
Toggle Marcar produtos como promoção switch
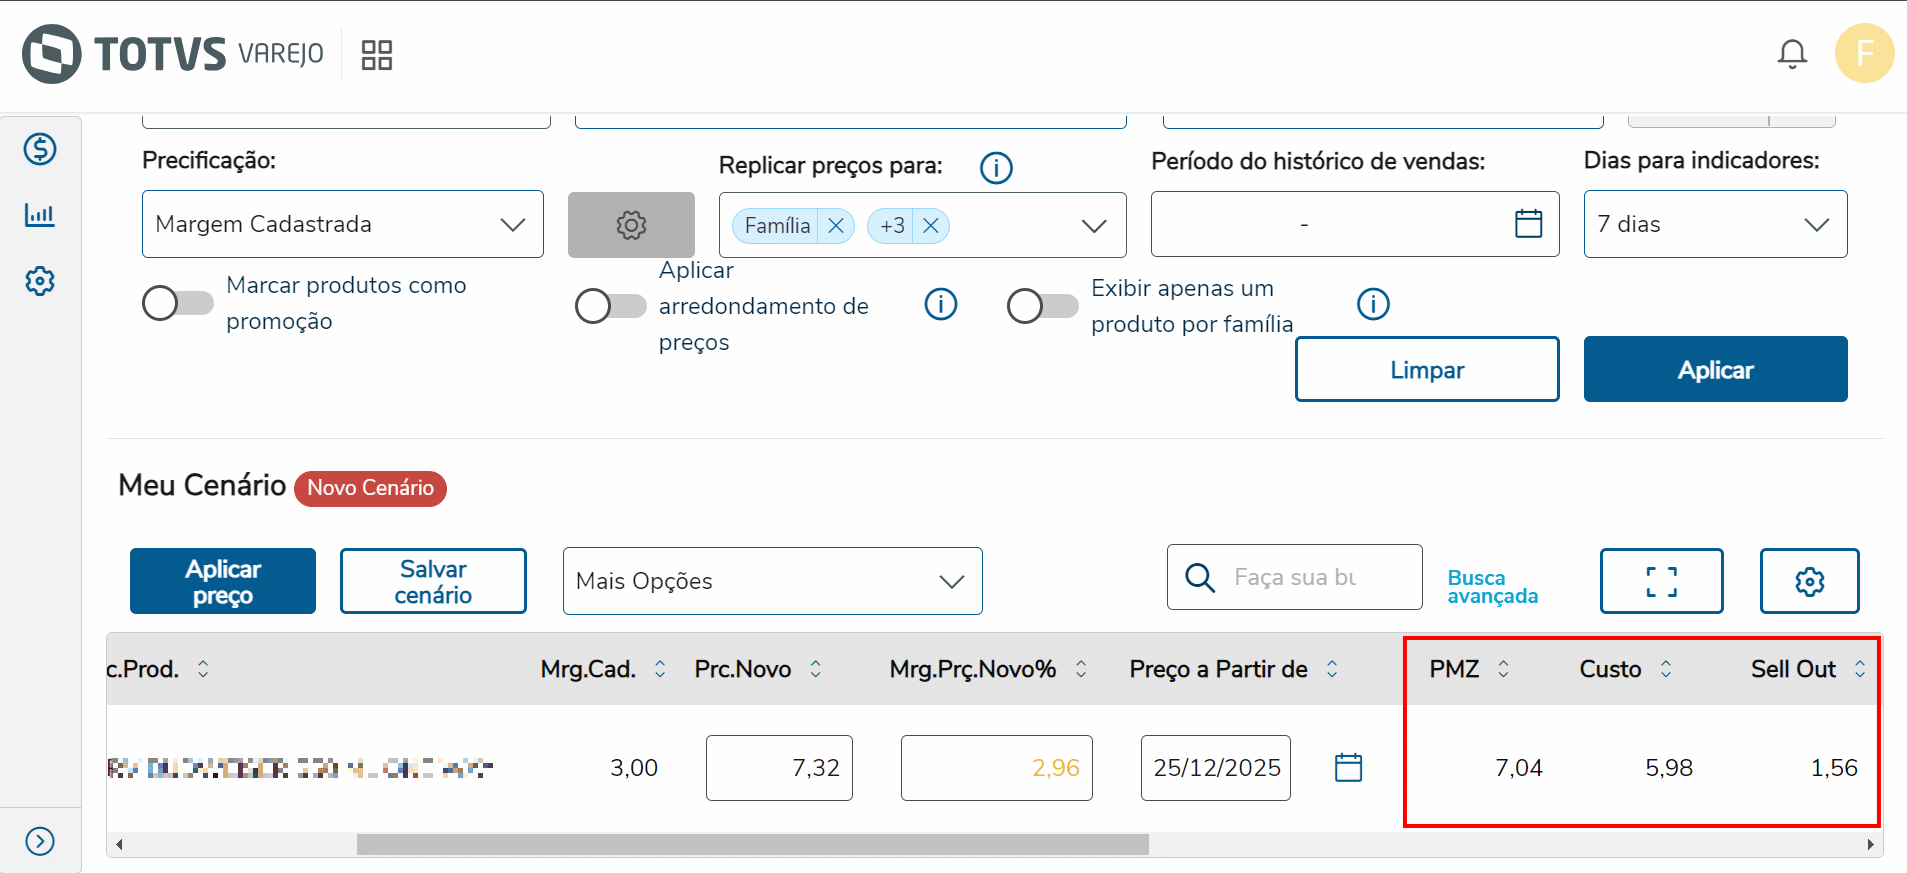tap(178, 303)
